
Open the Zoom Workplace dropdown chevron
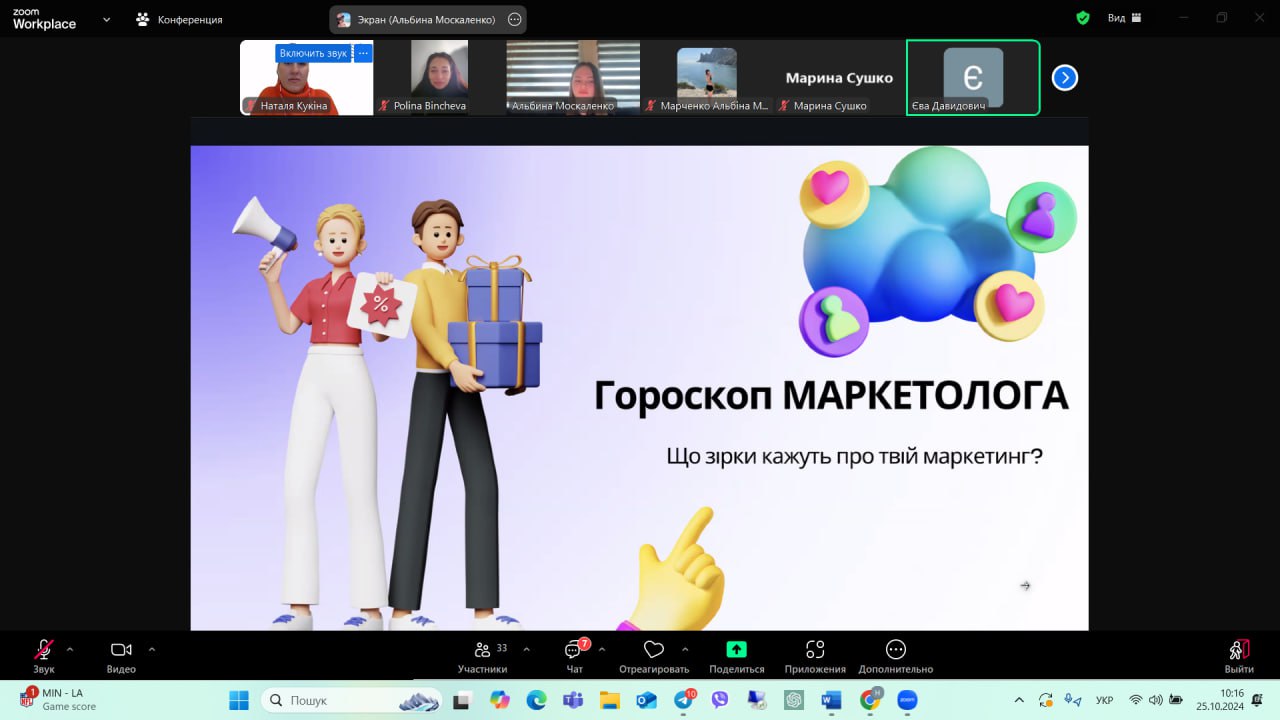[x=106, y=19]
